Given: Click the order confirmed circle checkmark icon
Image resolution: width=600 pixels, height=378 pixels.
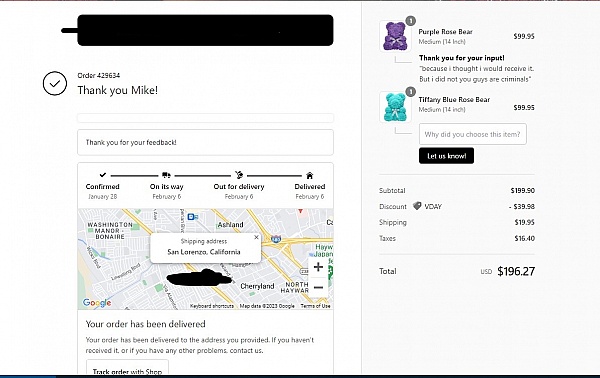Looking at the screenshot, I should 55,83.
